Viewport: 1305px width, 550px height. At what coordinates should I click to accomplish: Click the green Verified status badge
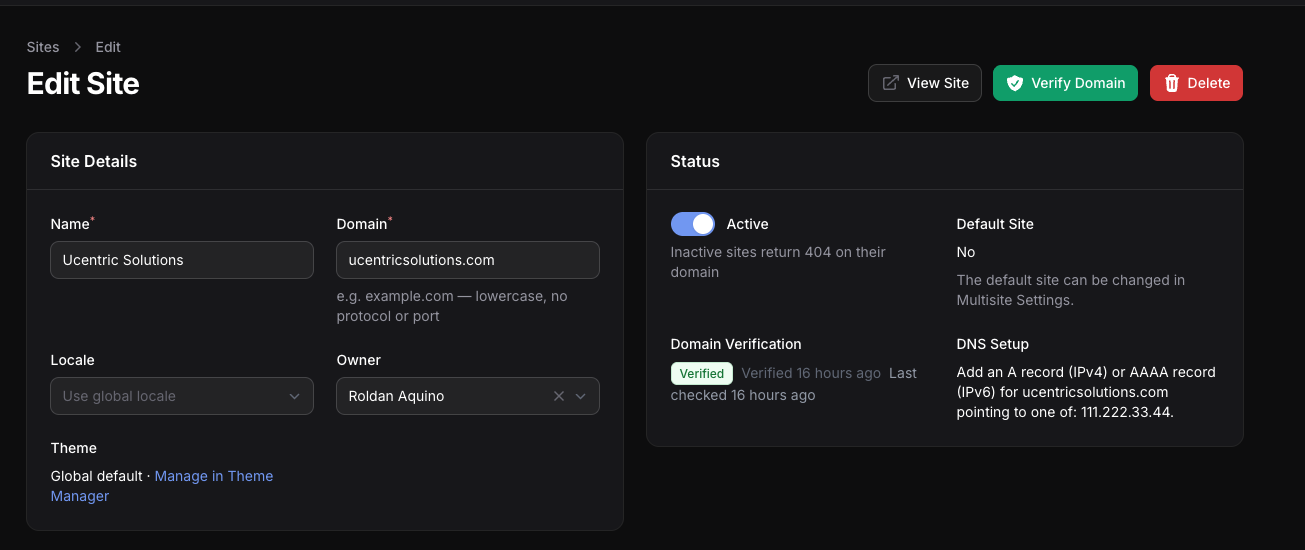(701, 373)
